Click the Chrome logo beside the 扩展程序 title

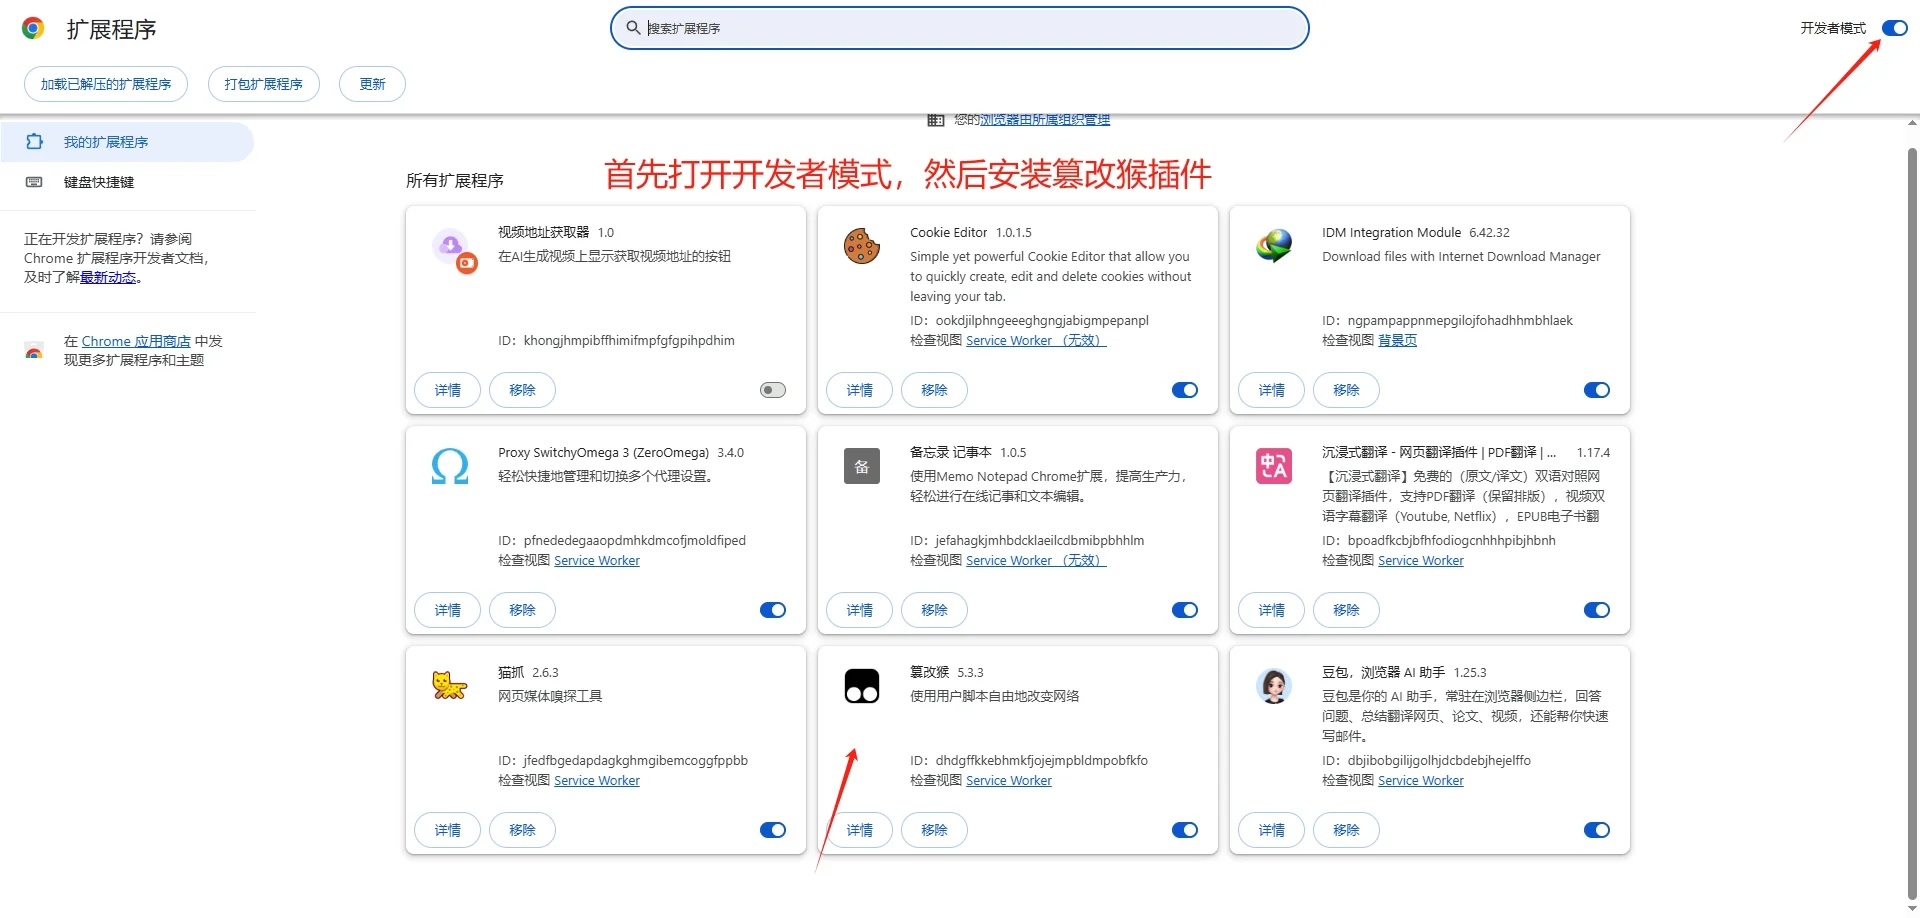coord(33,28)
